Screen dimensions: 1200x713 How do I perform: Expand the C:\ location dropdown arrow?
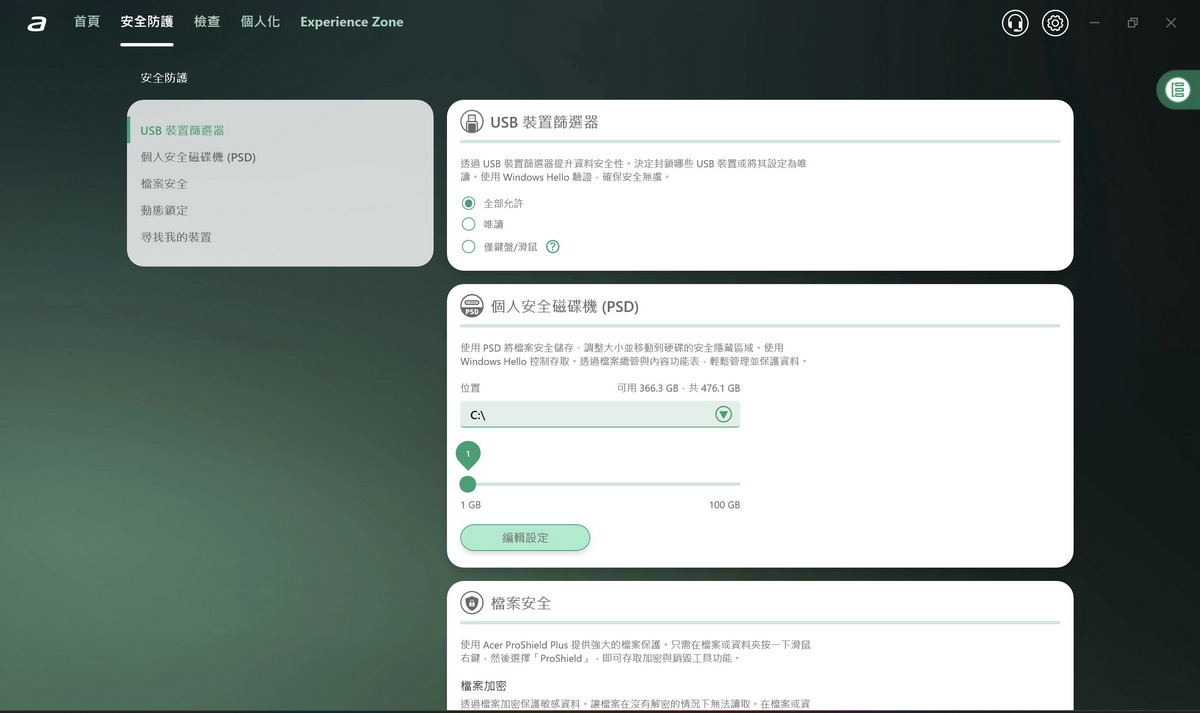(x=723, y=414)
